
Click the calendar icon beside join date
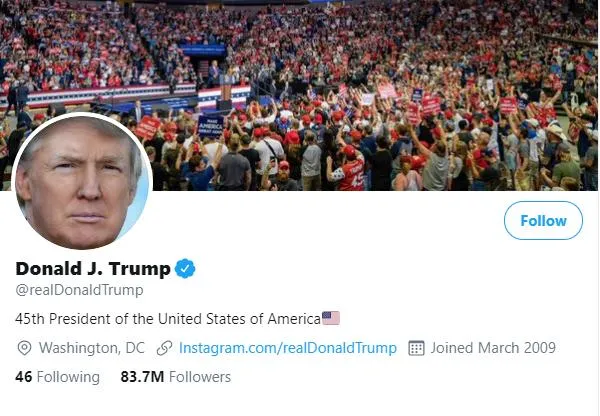tap(416, 348)
